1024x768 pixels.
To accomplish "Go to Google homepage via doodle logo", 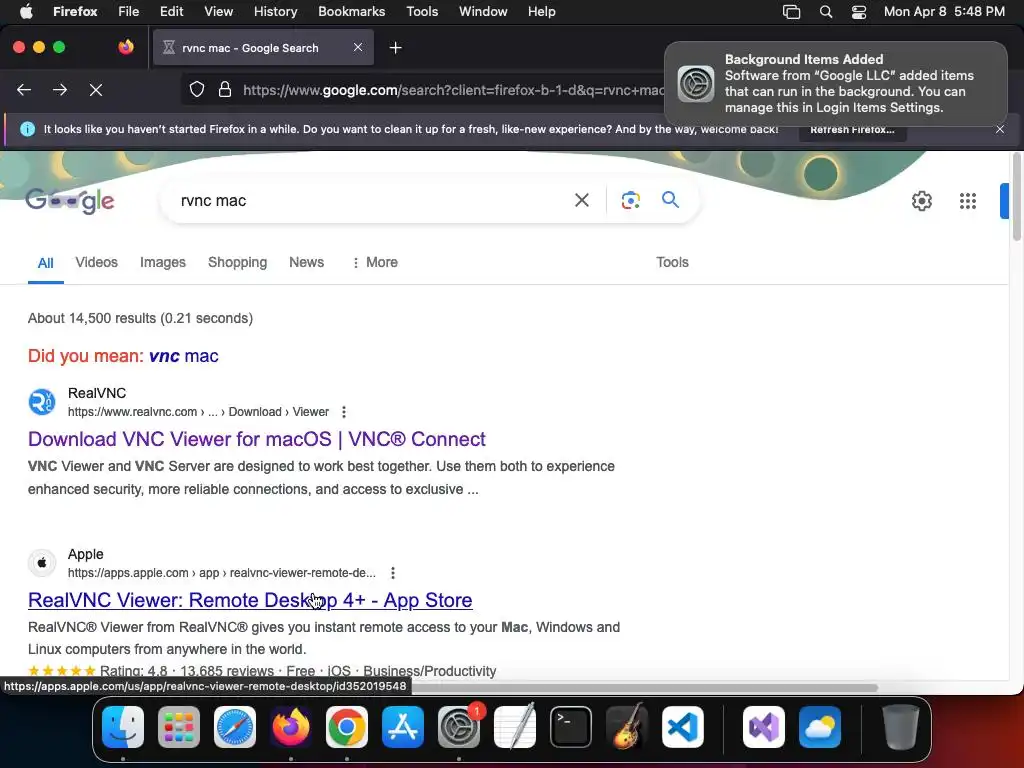I will tap(70, 200).
